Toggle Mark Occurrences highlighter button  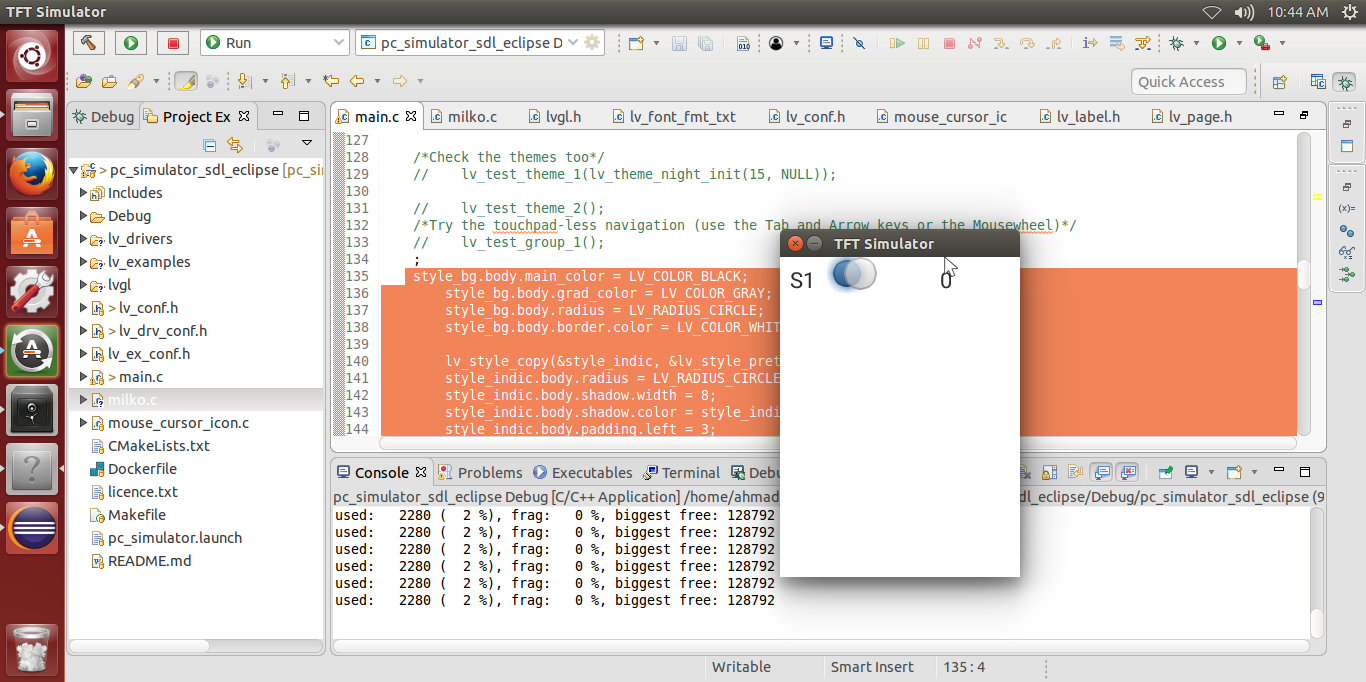click(186, 81)
